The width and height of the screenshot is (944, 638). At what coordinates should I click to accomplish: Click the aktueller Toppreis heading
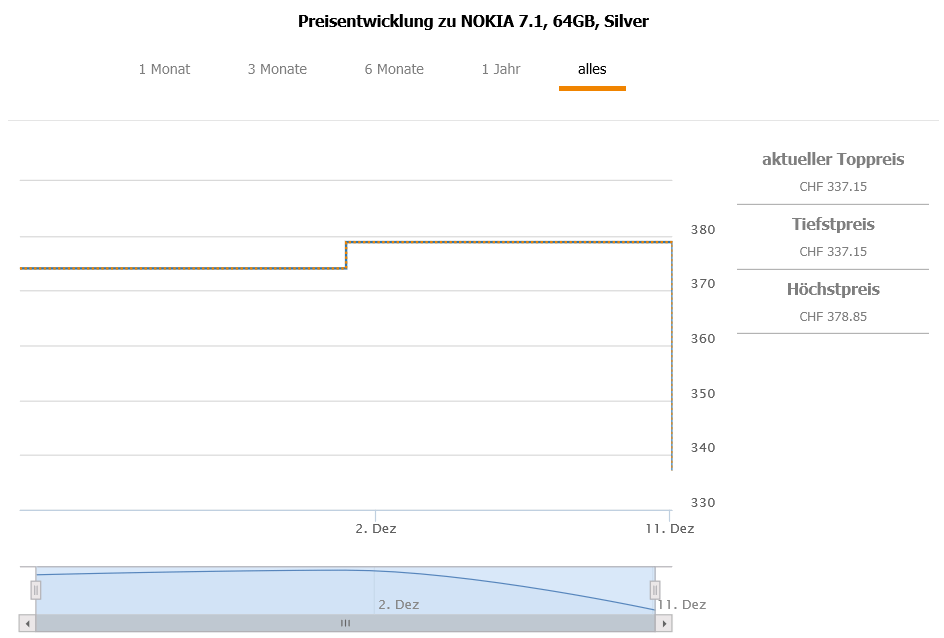pos(833,159)
